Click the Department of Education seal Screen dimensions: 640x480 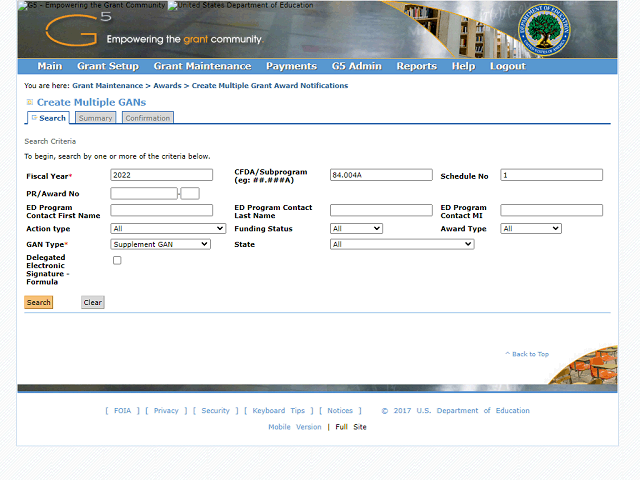tap(544, 30)
